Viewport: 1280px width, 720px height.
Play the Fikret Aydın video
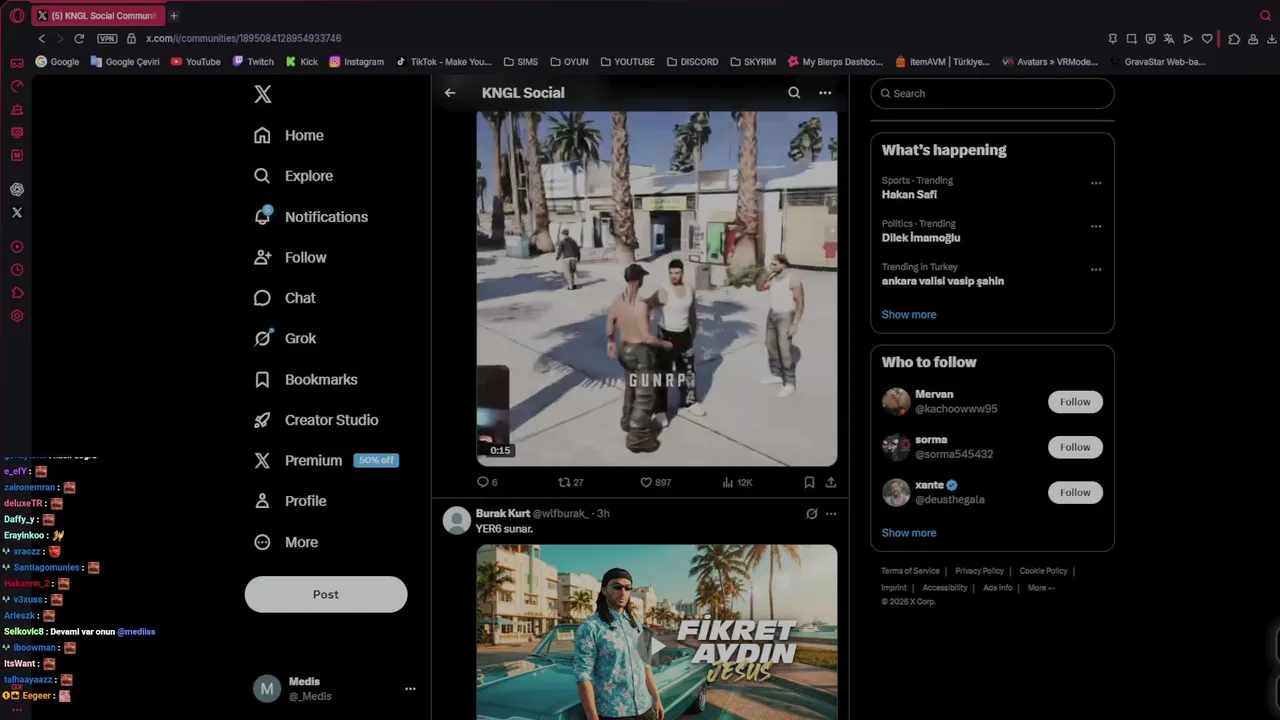657,646
